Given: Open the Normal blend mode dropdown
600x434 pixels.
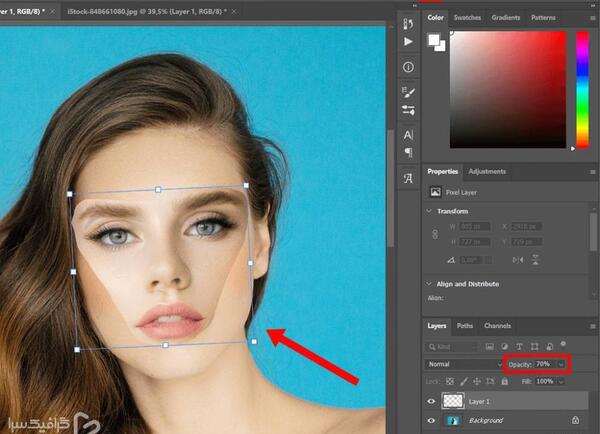Looking at the screenshot, I should (x=463, y=364).
